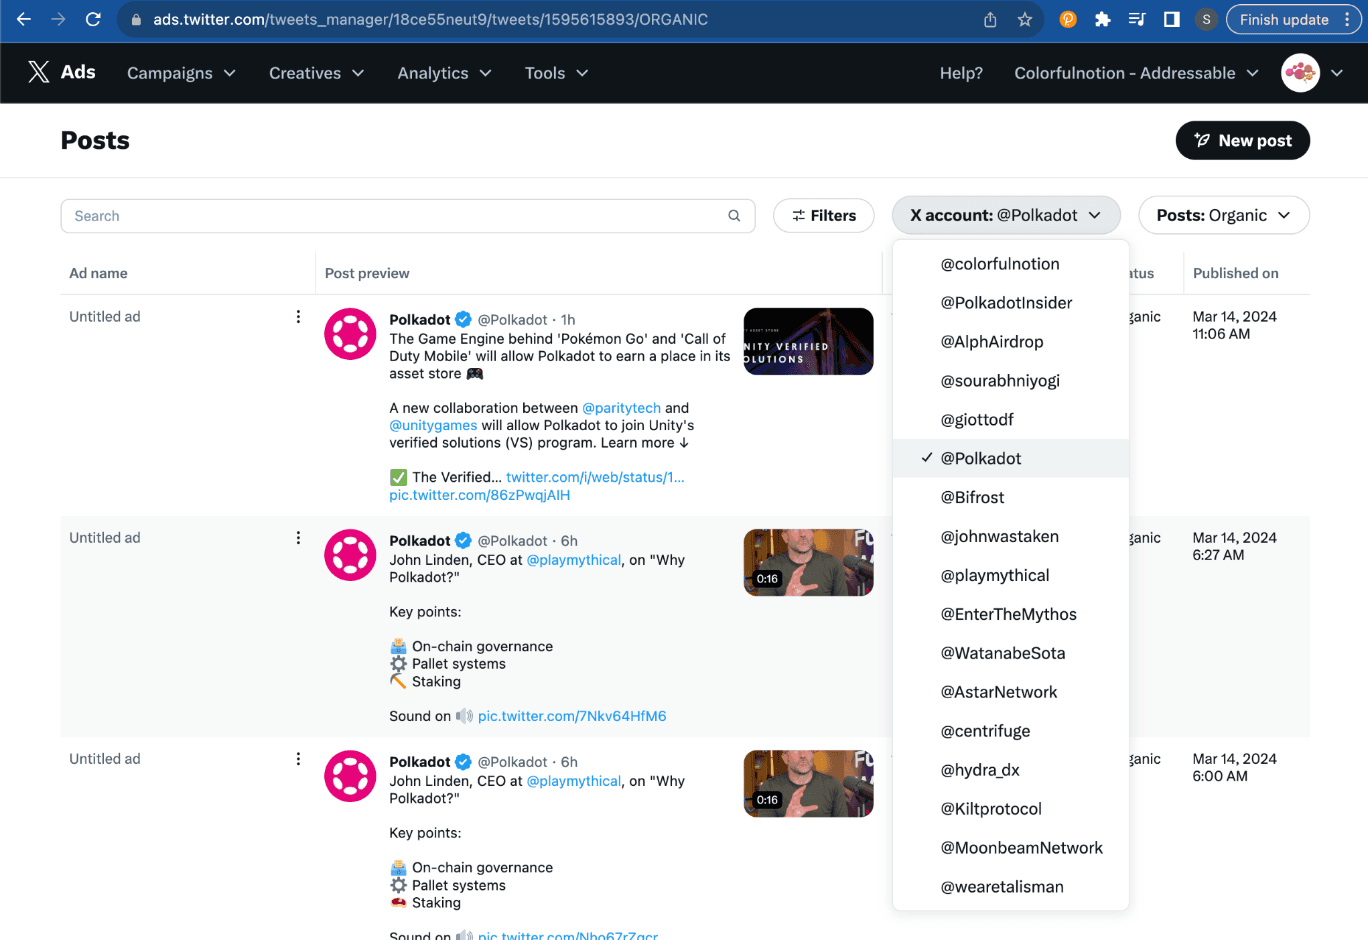Click the Search posts input field
The width and height of the screenshot is (1368, 940).
point(408,216)
